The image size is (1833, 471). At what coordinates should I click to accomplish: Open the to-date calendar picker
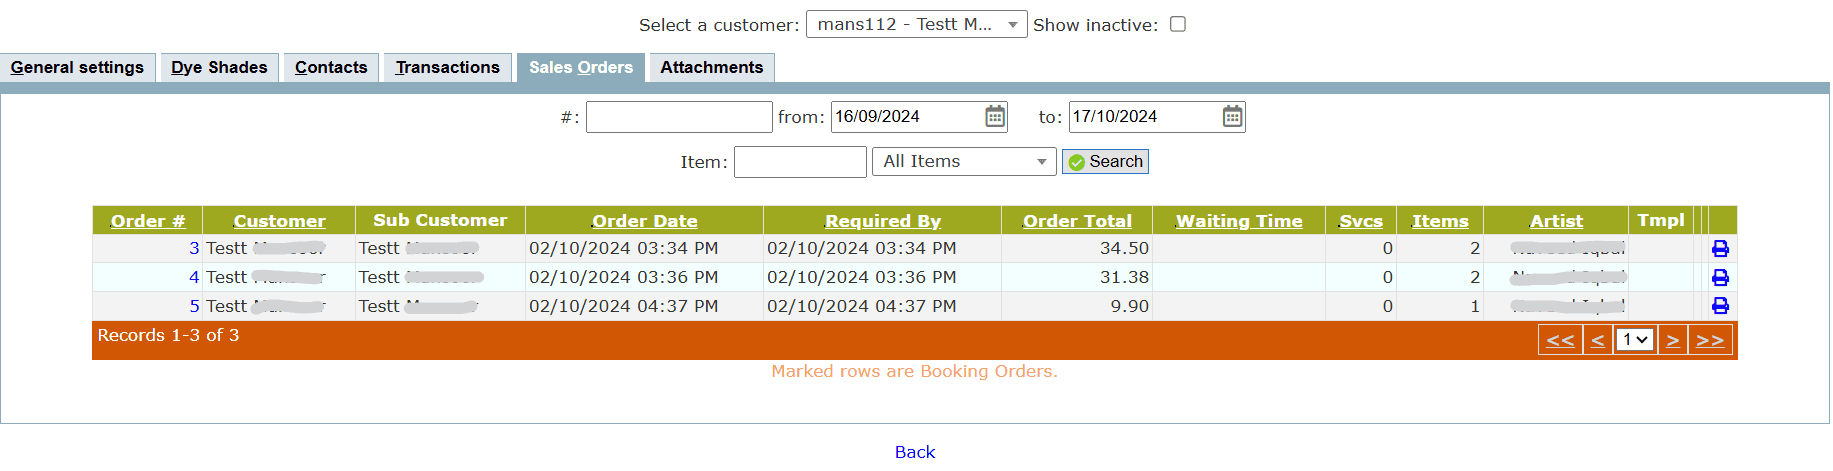pos(1232,117)
